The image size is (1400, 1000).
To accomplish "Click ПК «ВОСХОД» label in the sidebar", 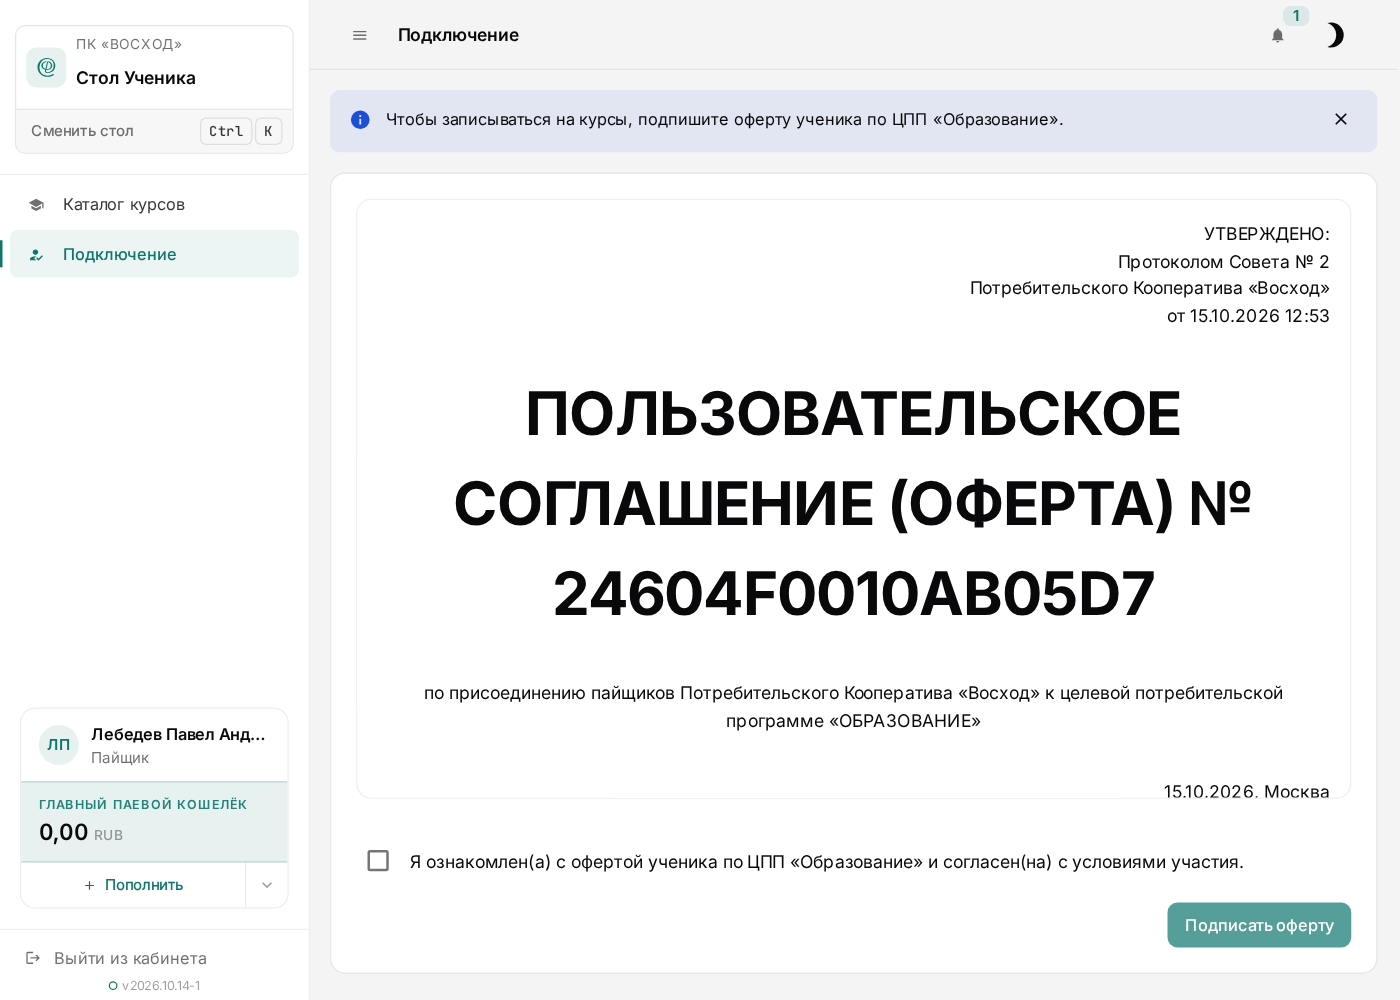I will click(129, 44).
